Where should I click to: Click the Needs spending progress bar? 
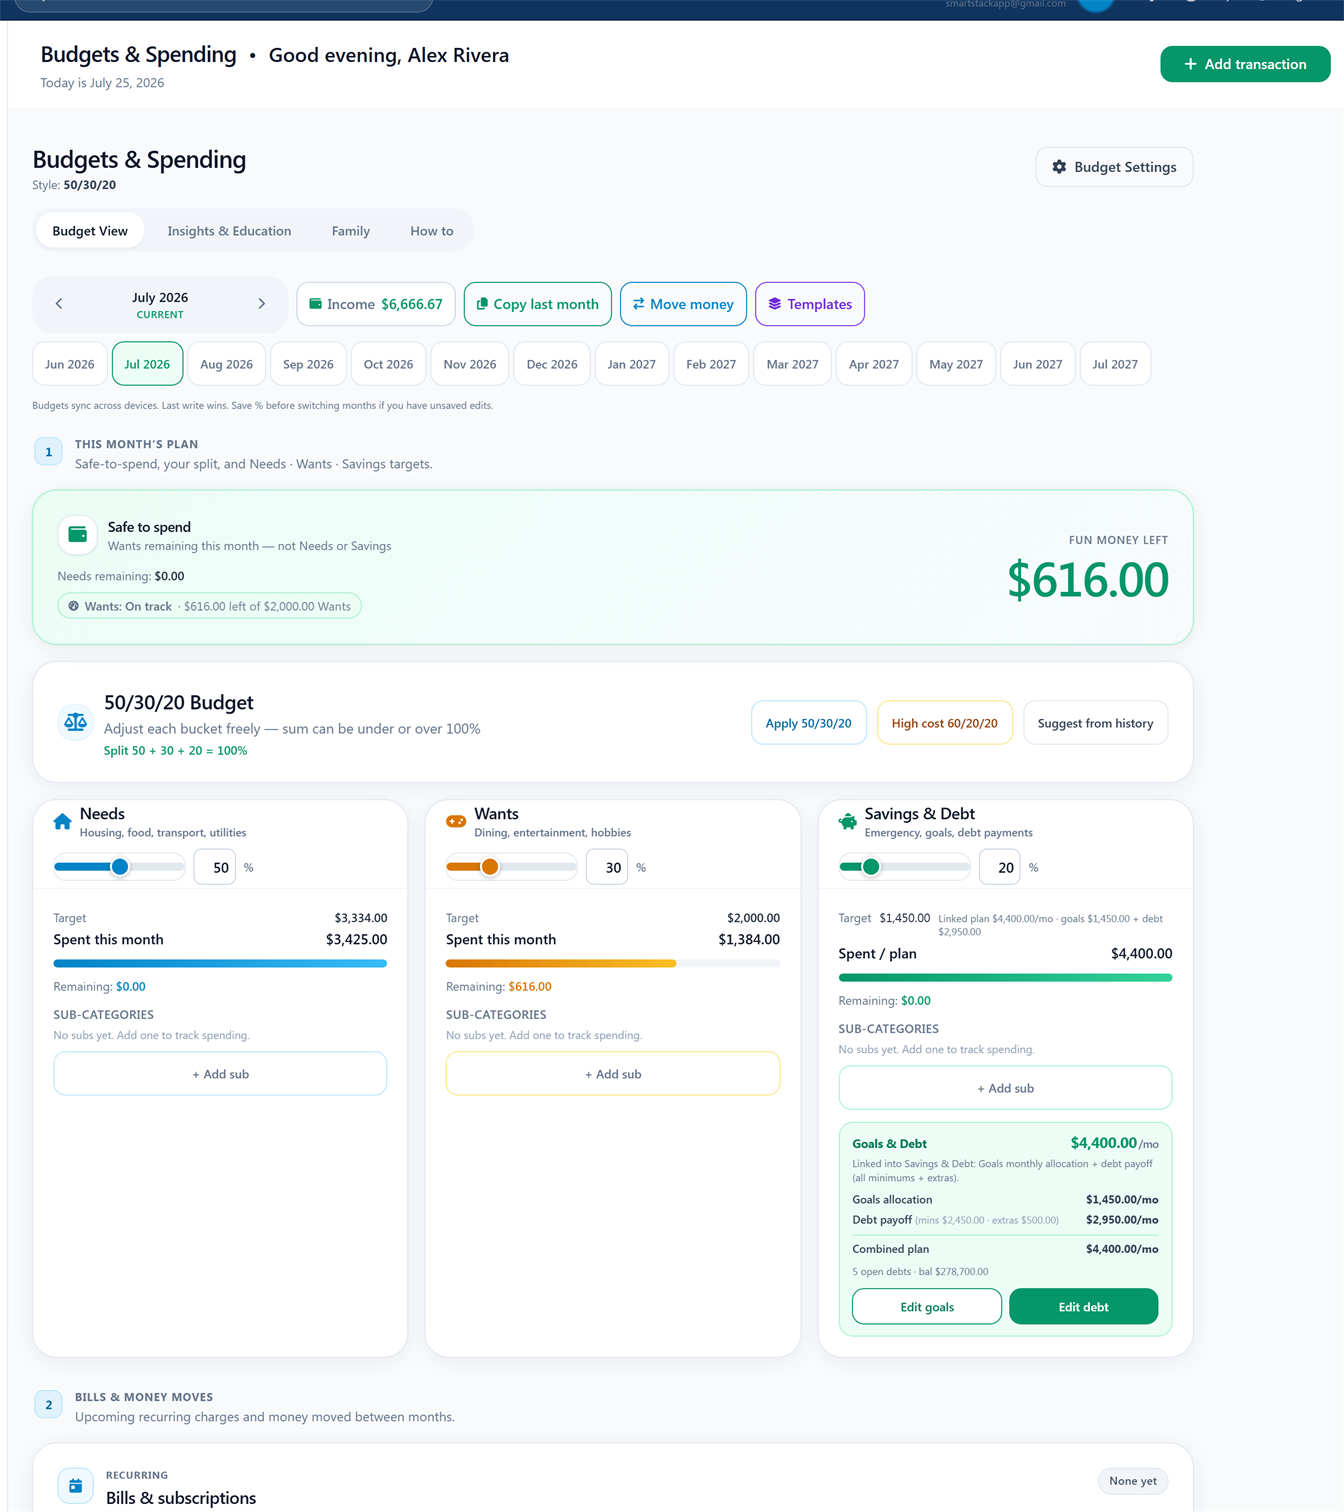(220, 963)
